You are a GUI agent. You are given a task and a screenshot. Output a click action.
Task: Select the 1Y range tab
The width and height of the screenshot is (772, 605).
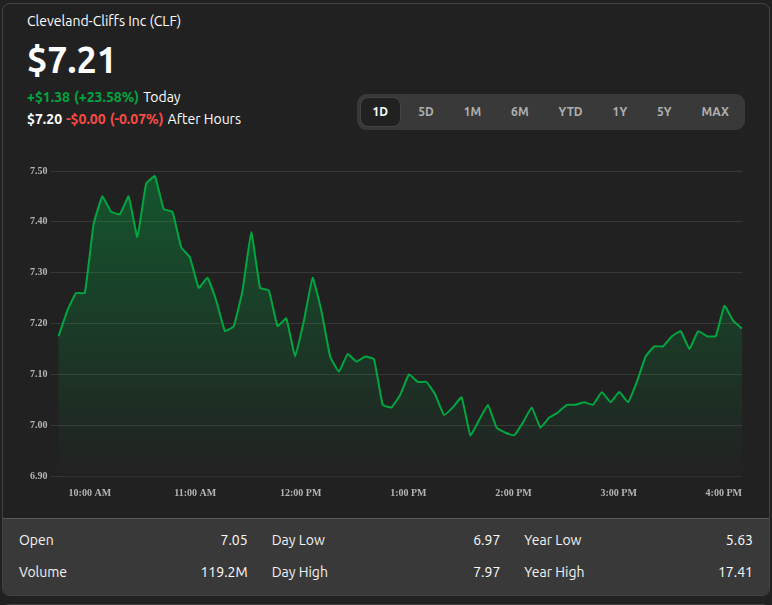pos(619,112)
